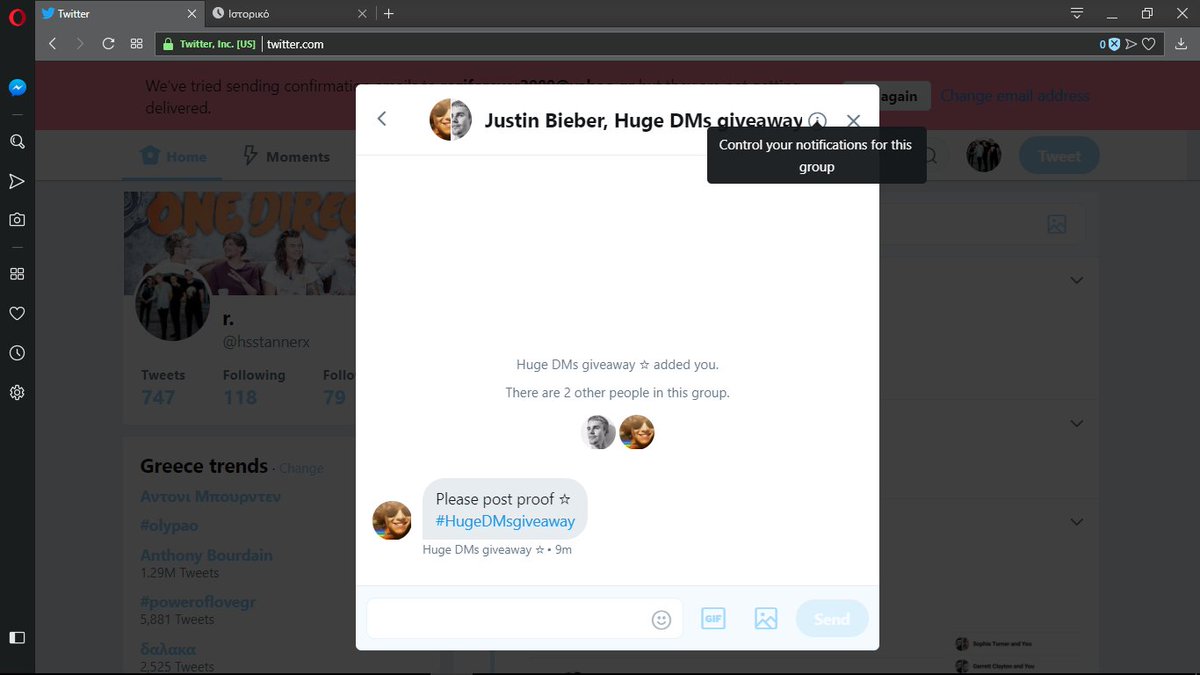1200x675 pixels.
Task: Close the Twitter tab
Action: [x=191, y=14]
